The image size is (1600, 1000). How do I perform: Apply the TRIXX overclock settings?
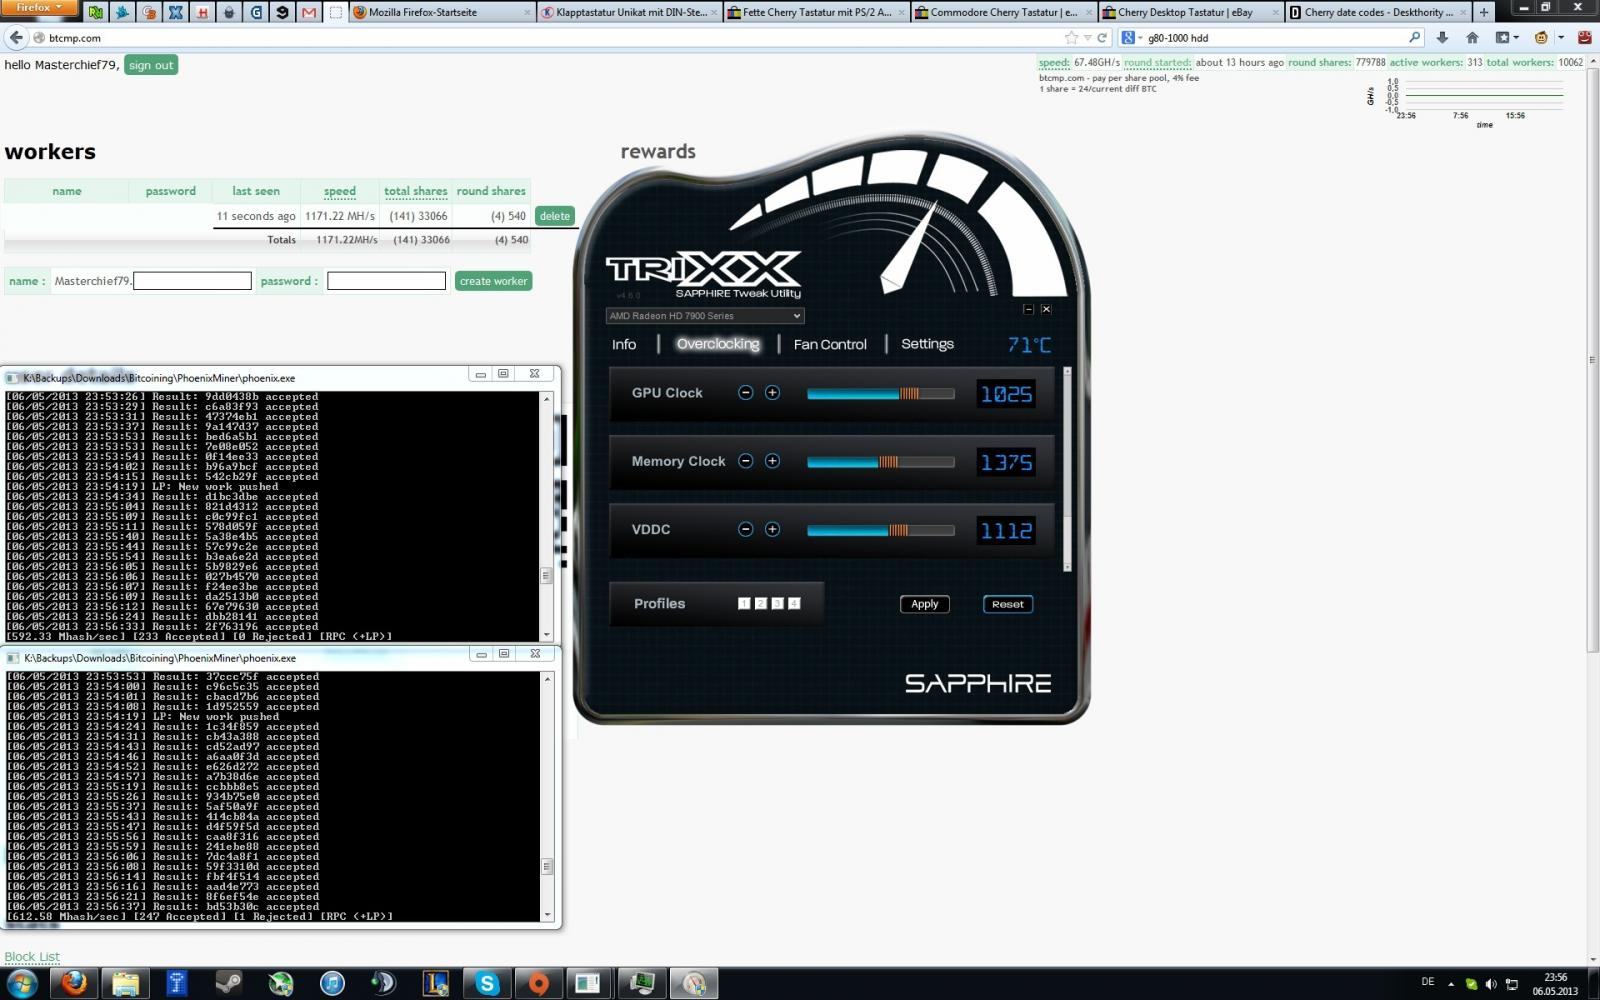[x=925, y=604]
